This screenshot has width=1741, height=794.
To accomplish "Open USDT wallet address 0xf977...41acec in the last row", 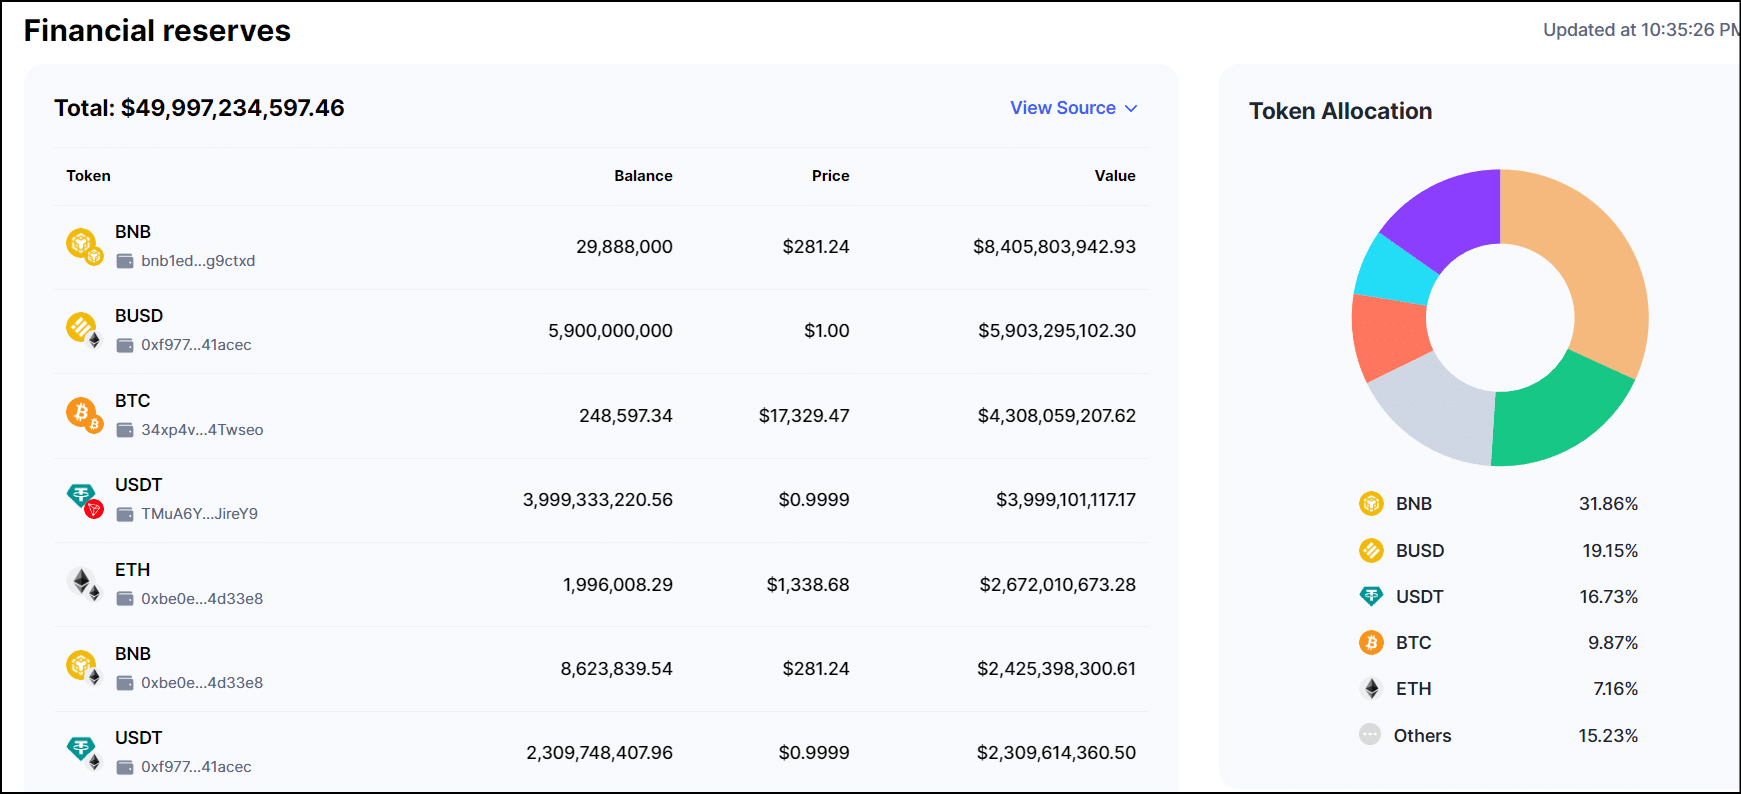I will tap(196, 767).
